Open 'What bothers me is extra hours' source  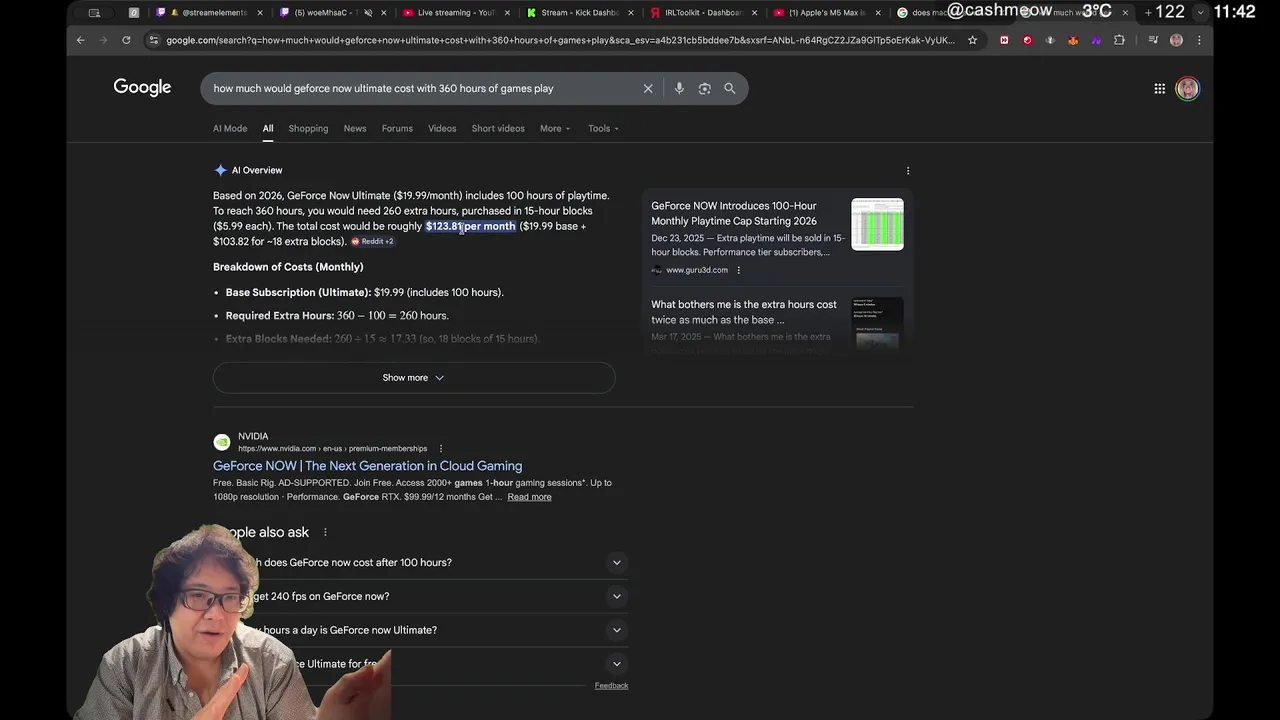click(744, 312)
